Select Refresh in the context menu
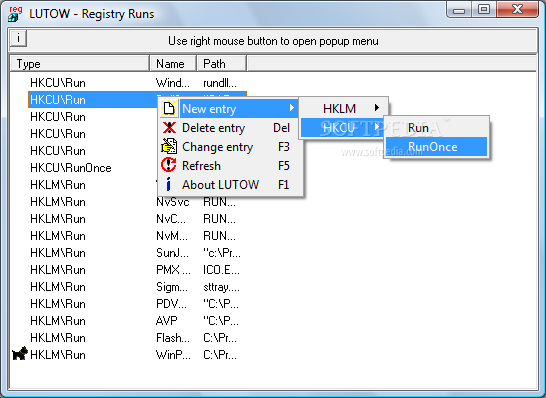Screen dimensions: 546x398 (231, 165)
